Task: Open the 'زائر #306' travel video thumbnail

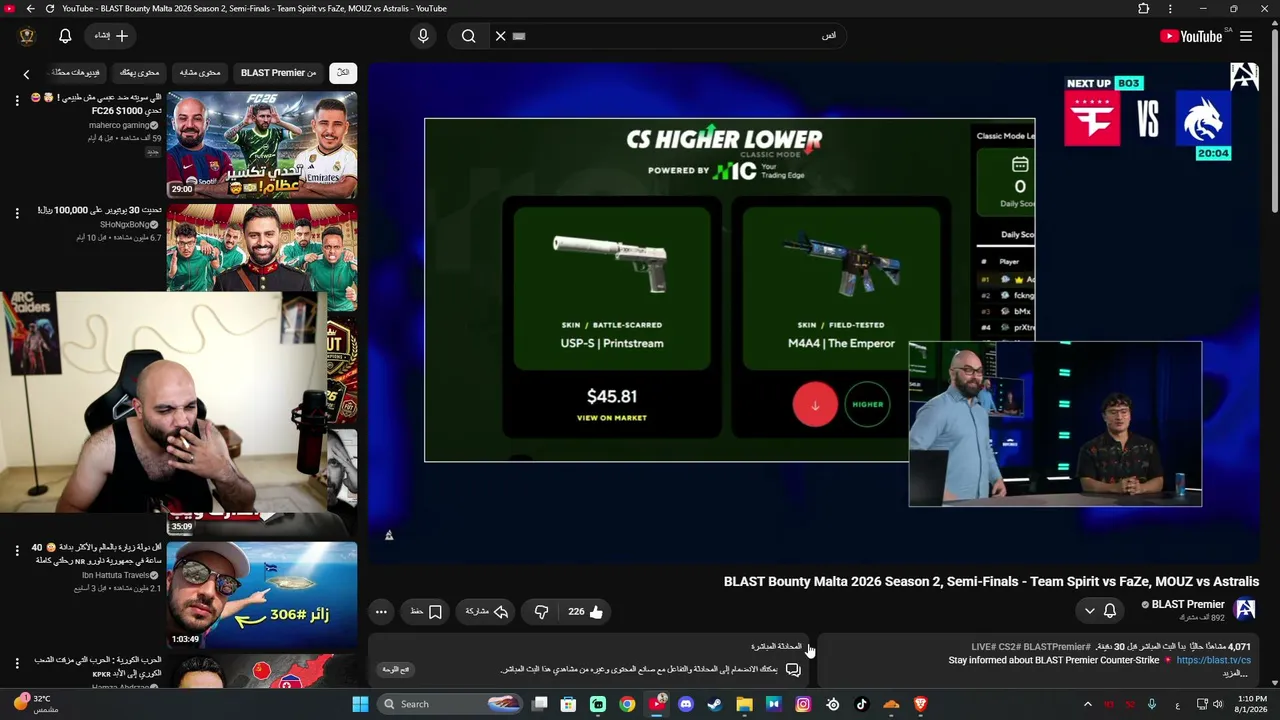Action: (262, 595)
